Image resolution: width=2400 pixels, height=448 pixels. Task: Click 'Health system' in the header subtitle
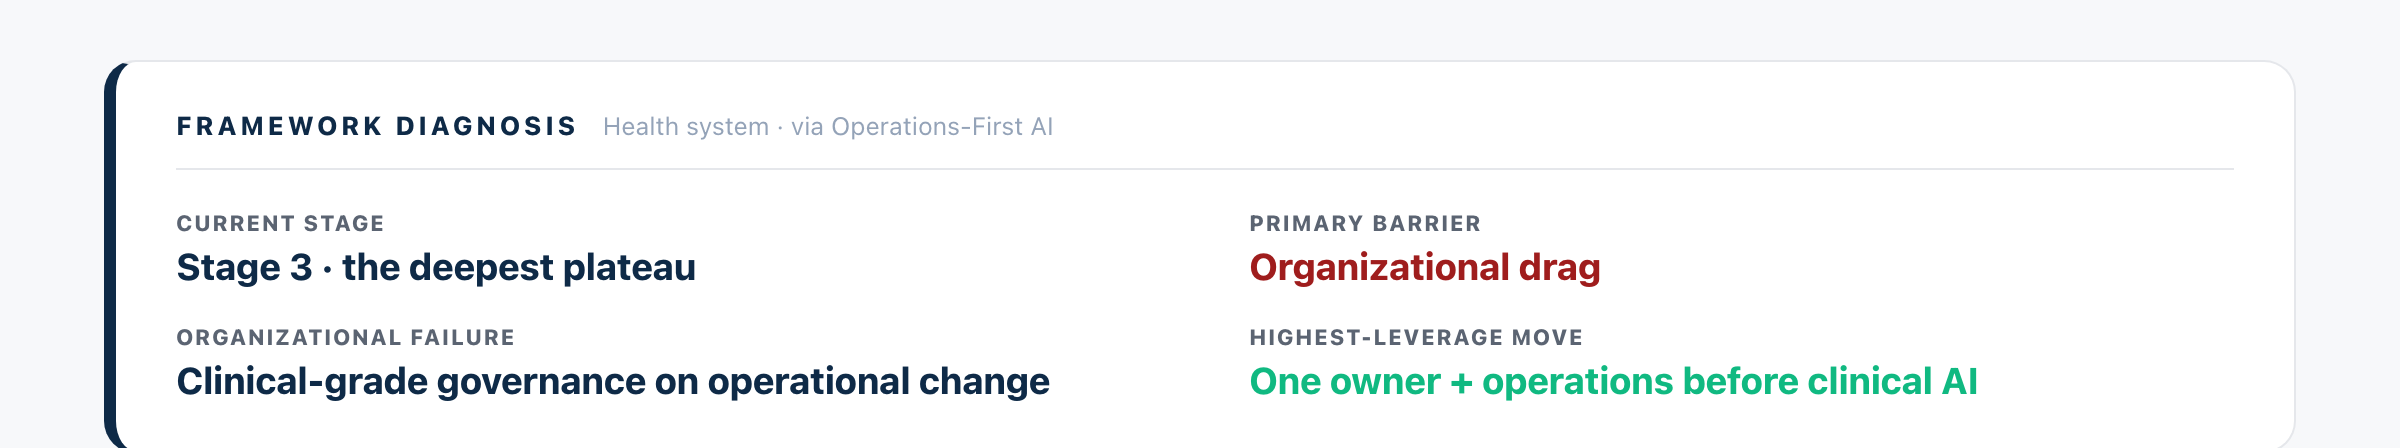click(686, 127)
